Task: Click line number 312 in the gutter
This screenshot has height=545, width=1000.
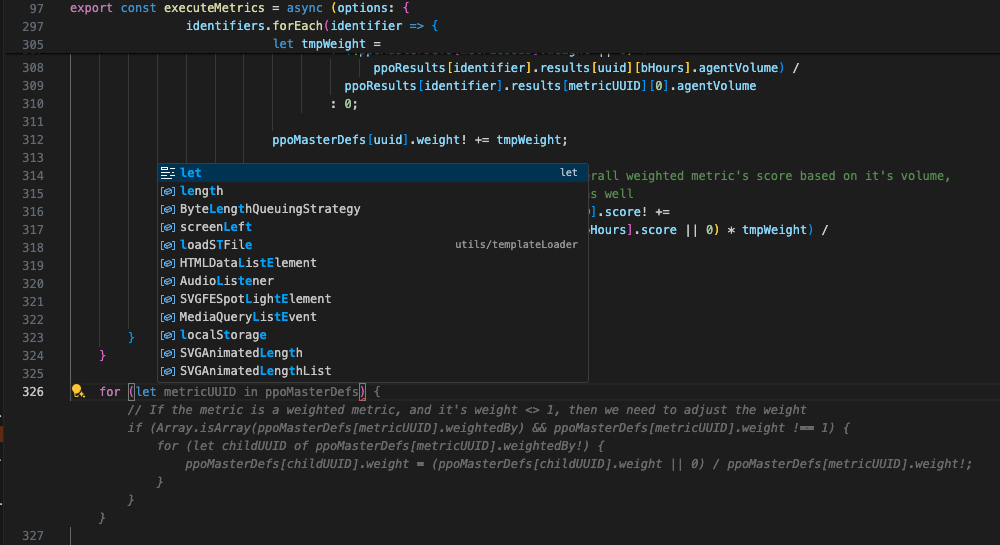Action: tap(32, 139)
